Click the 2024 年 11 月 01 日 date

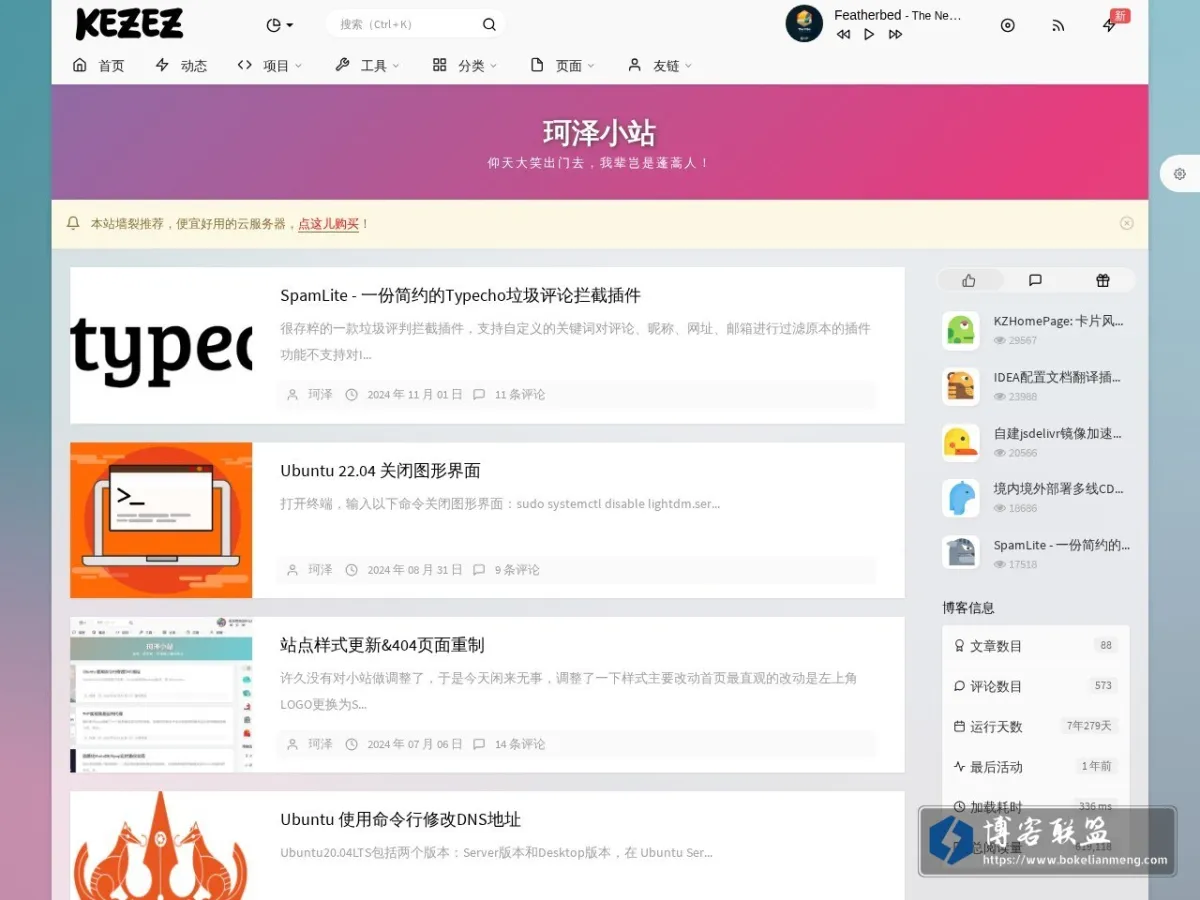[x=415, y=395]
